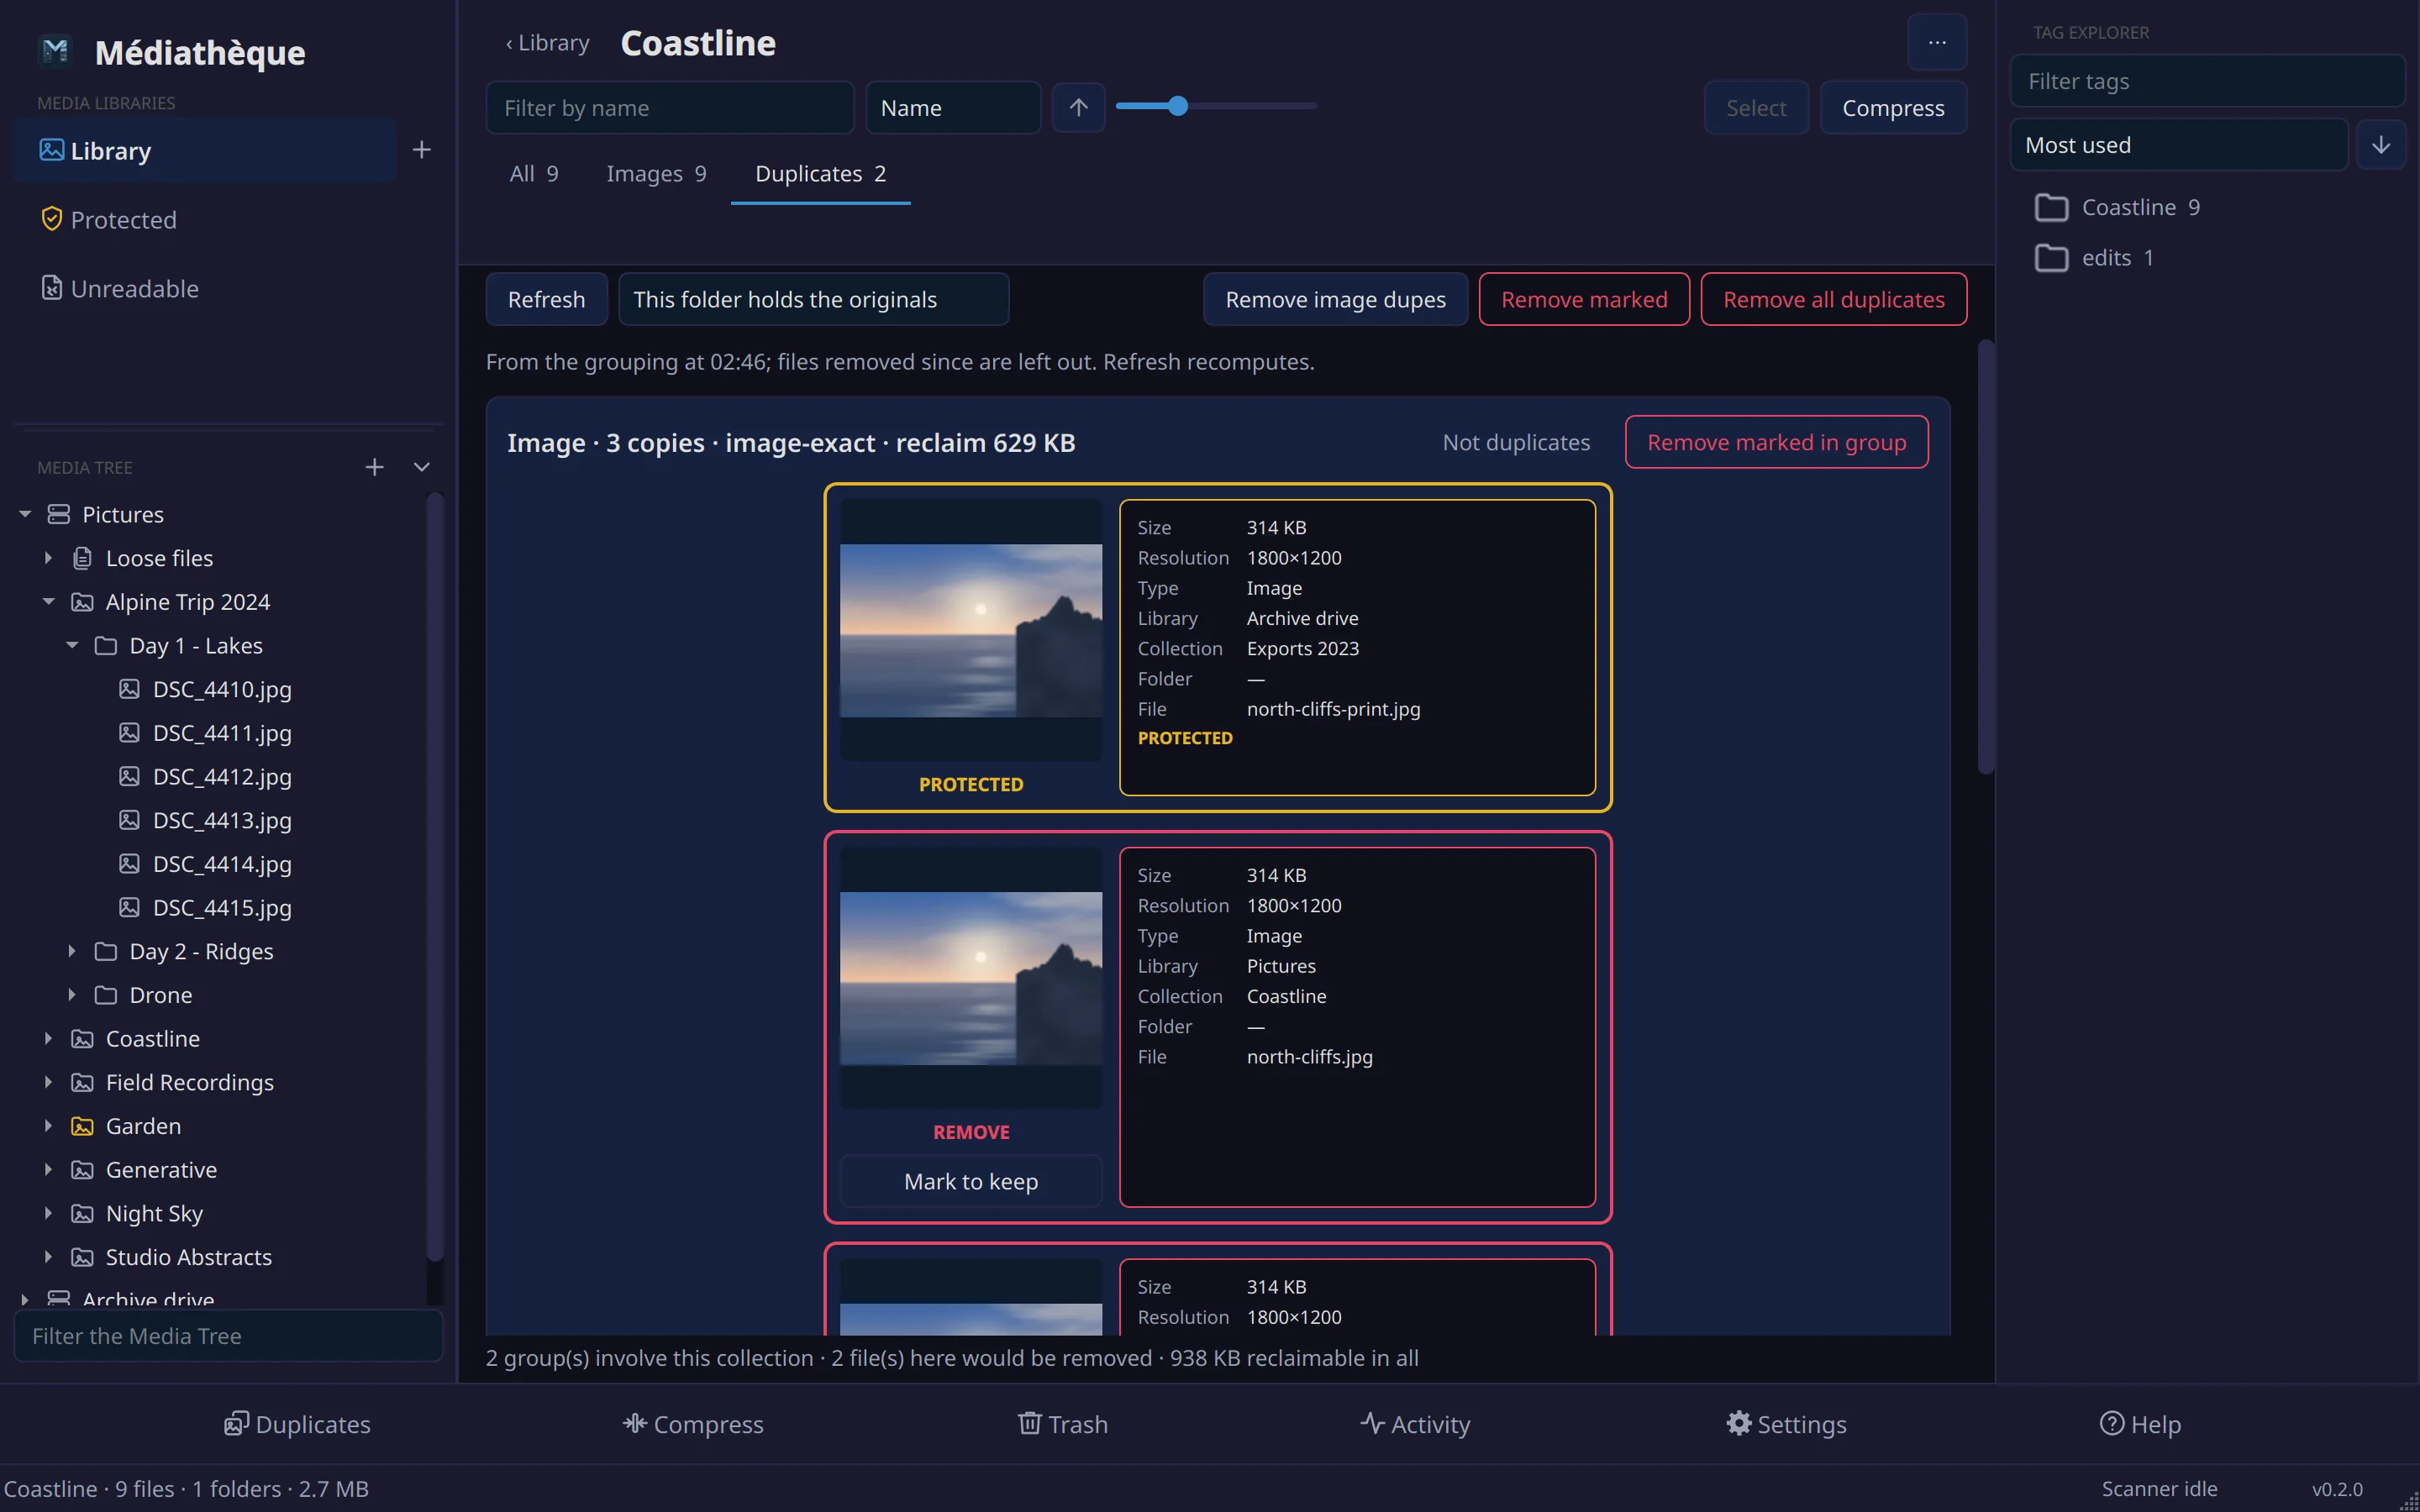Switch to the All 9 tab
This screenshot has height=1512, width=2420.
coord(534,174)
